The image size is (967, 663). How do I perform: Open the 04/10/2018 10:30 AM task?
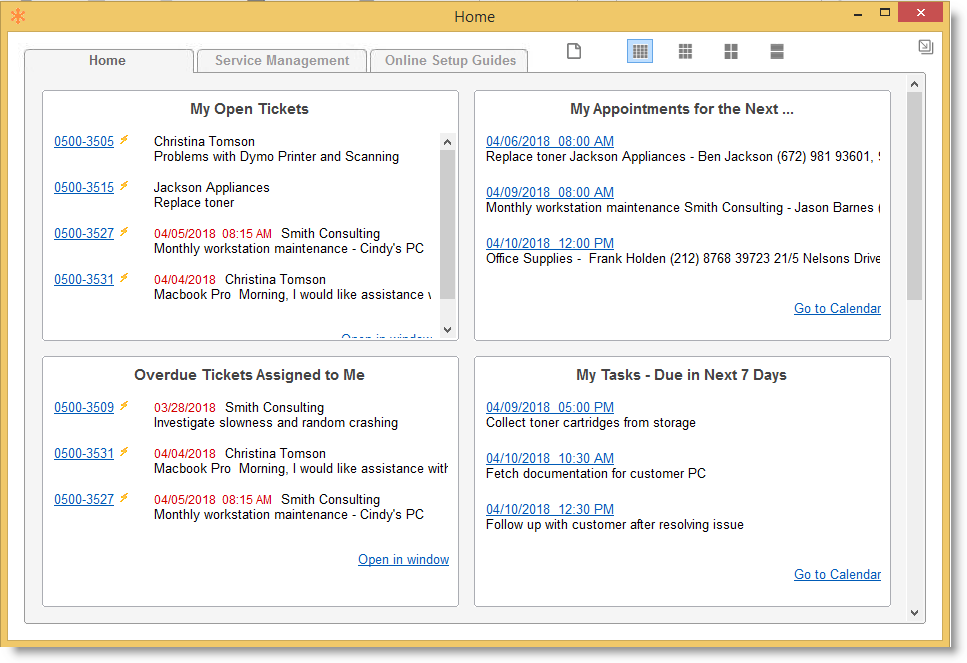point(550,458)
